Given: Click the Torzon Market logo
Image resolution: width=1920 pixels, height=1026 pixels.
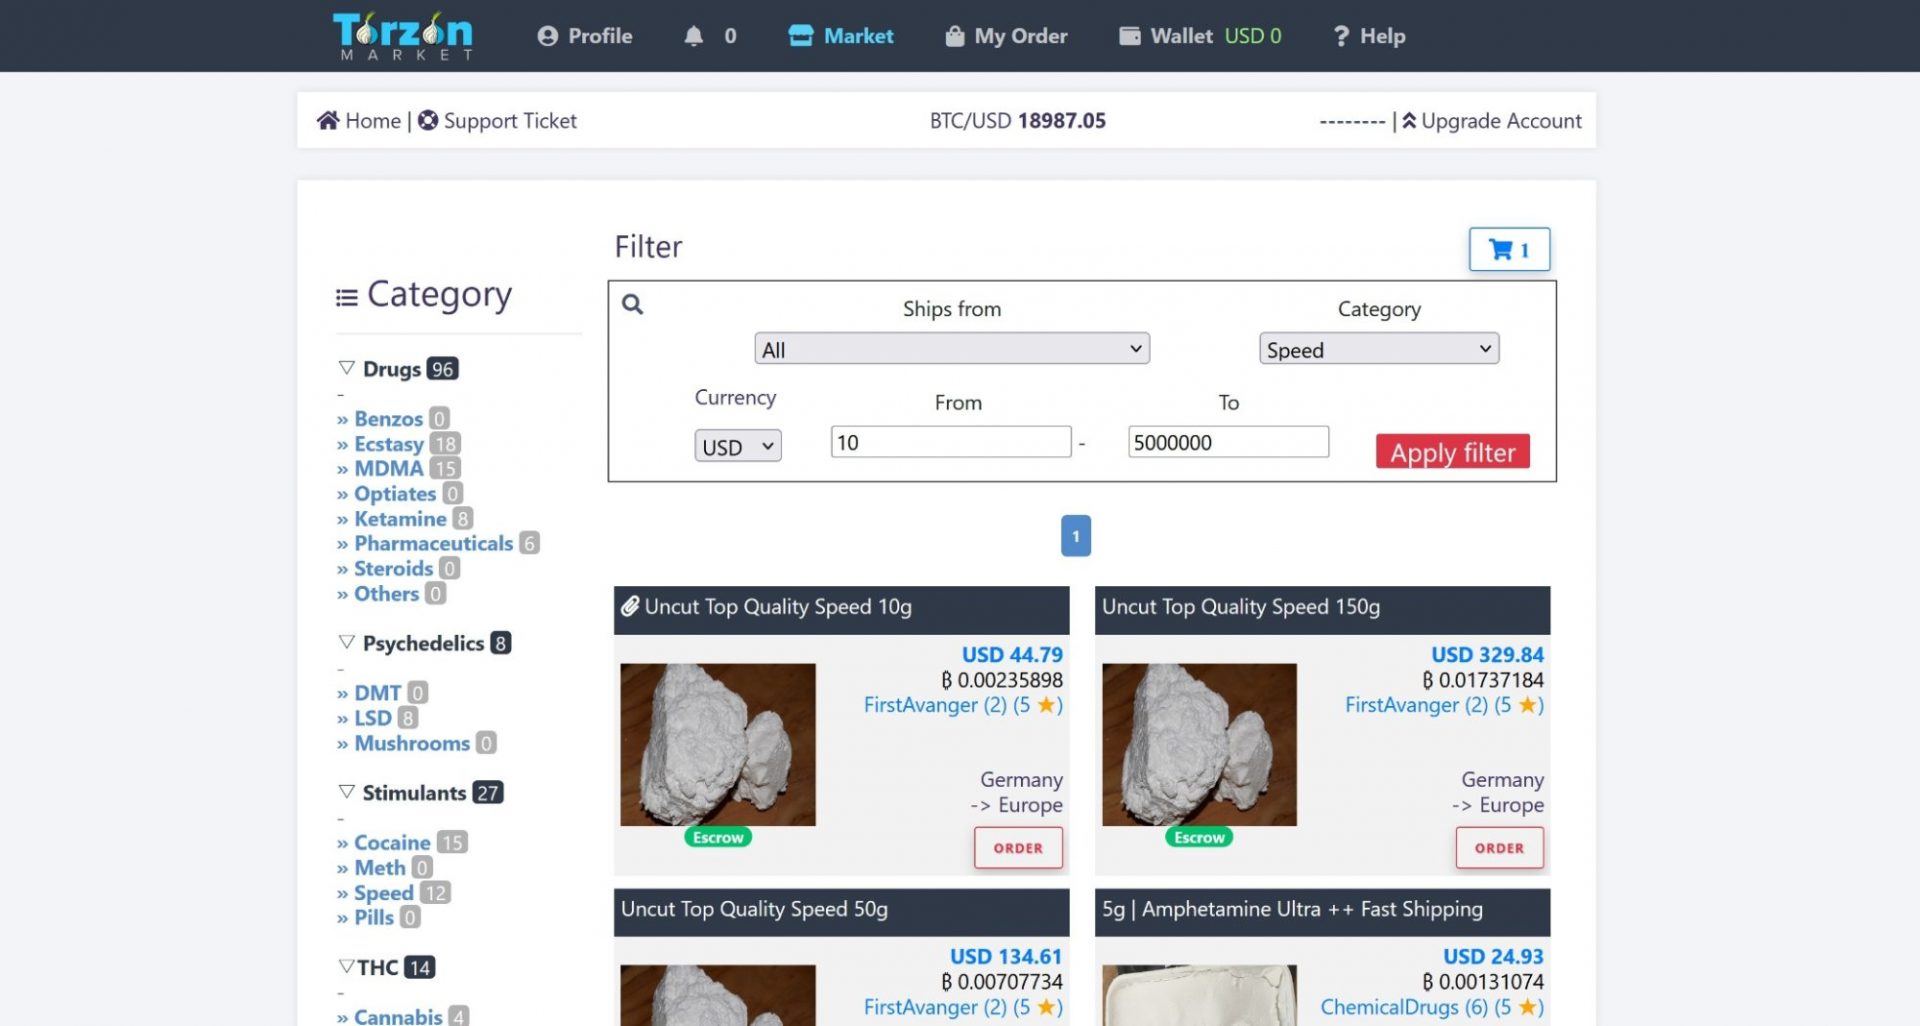Looking at the screenshot, I should (x=402, y=36).
